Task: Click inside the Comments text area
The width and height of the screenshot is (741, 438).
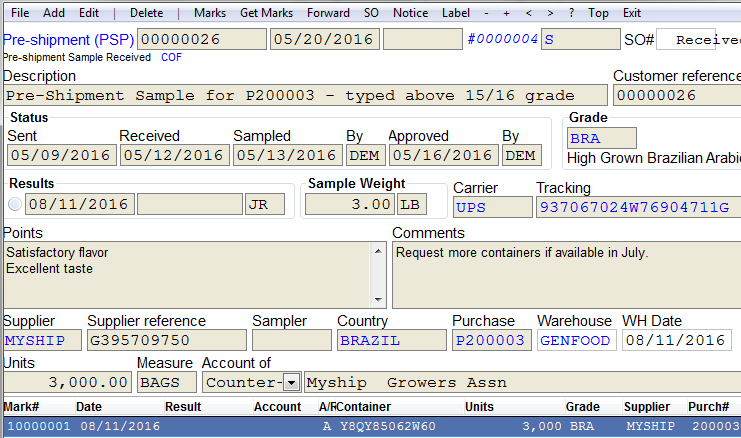Action: (567, 275)
